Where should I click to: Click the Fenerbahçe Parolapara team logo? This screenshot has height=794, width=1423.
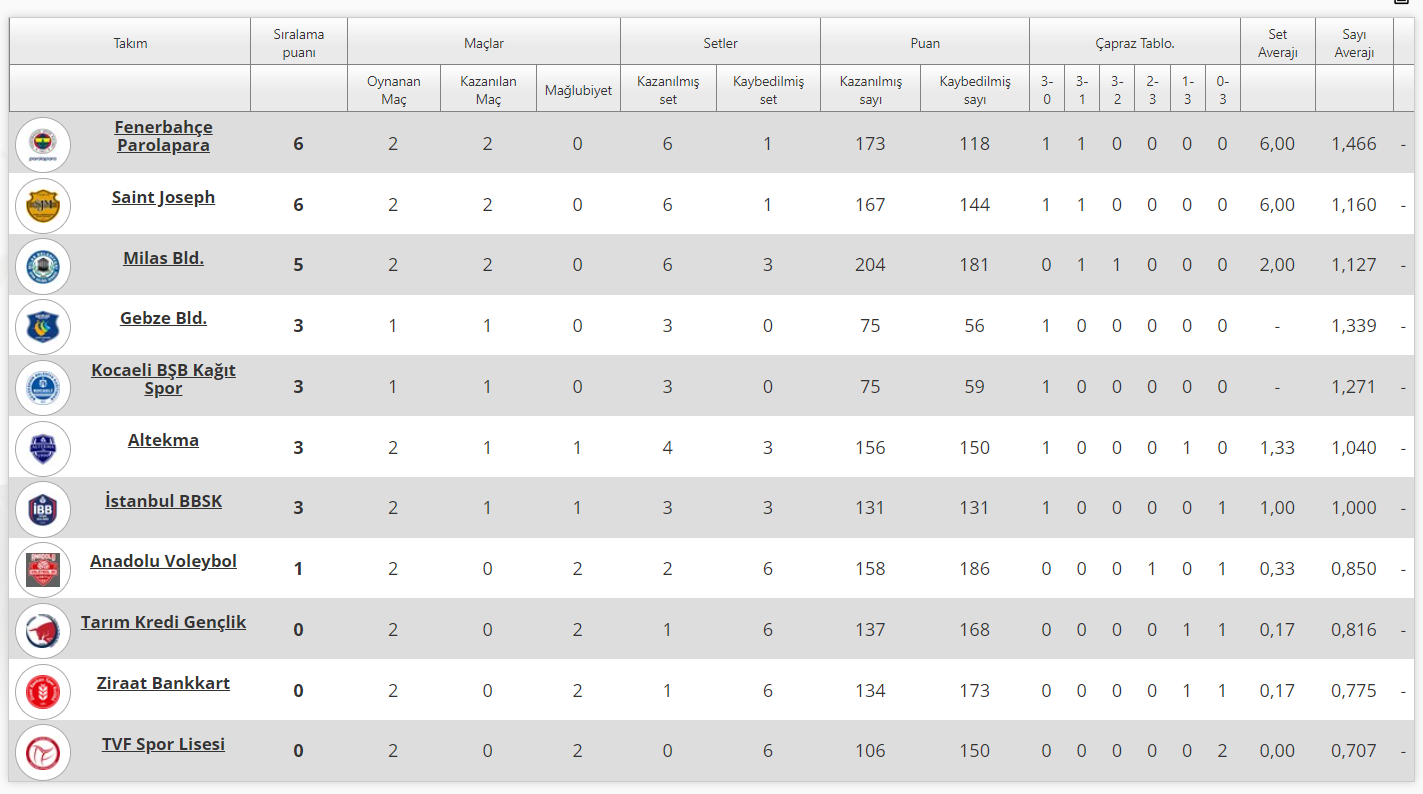pos(43,144)
